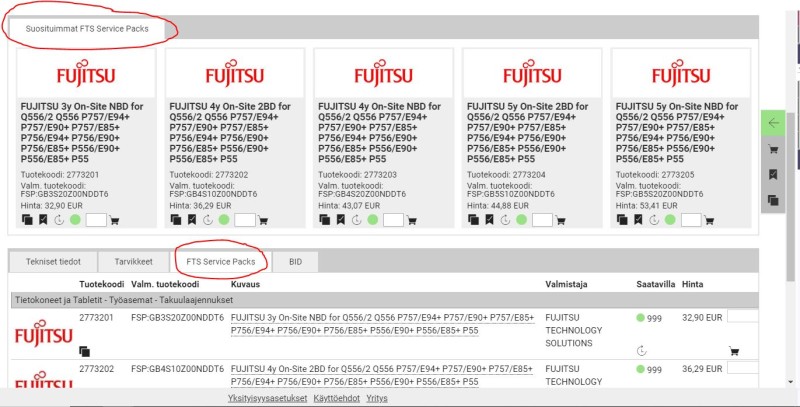Click clock icon on product 2773201 card
Screen dimensions: 800x407
pos(59,220)
